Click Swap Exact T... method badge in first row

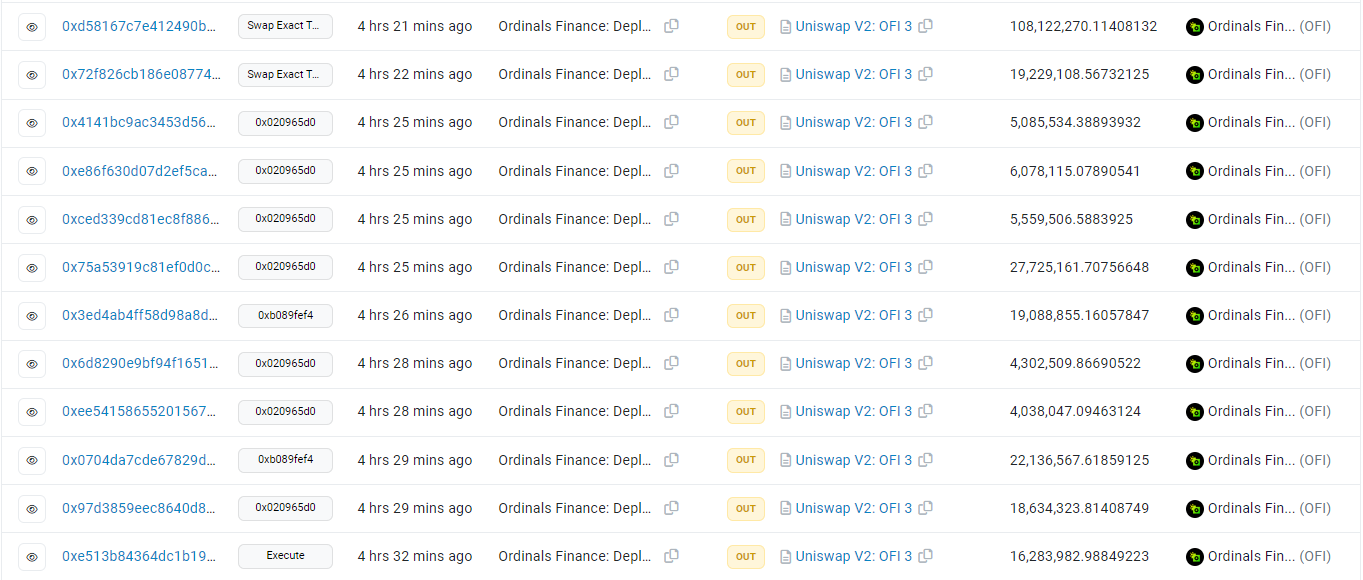pos(285,27)
